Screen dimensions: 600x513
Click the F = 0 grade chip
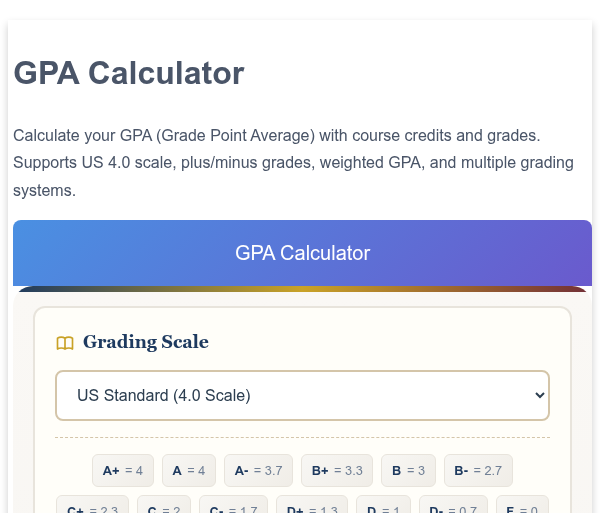[522, 504]
